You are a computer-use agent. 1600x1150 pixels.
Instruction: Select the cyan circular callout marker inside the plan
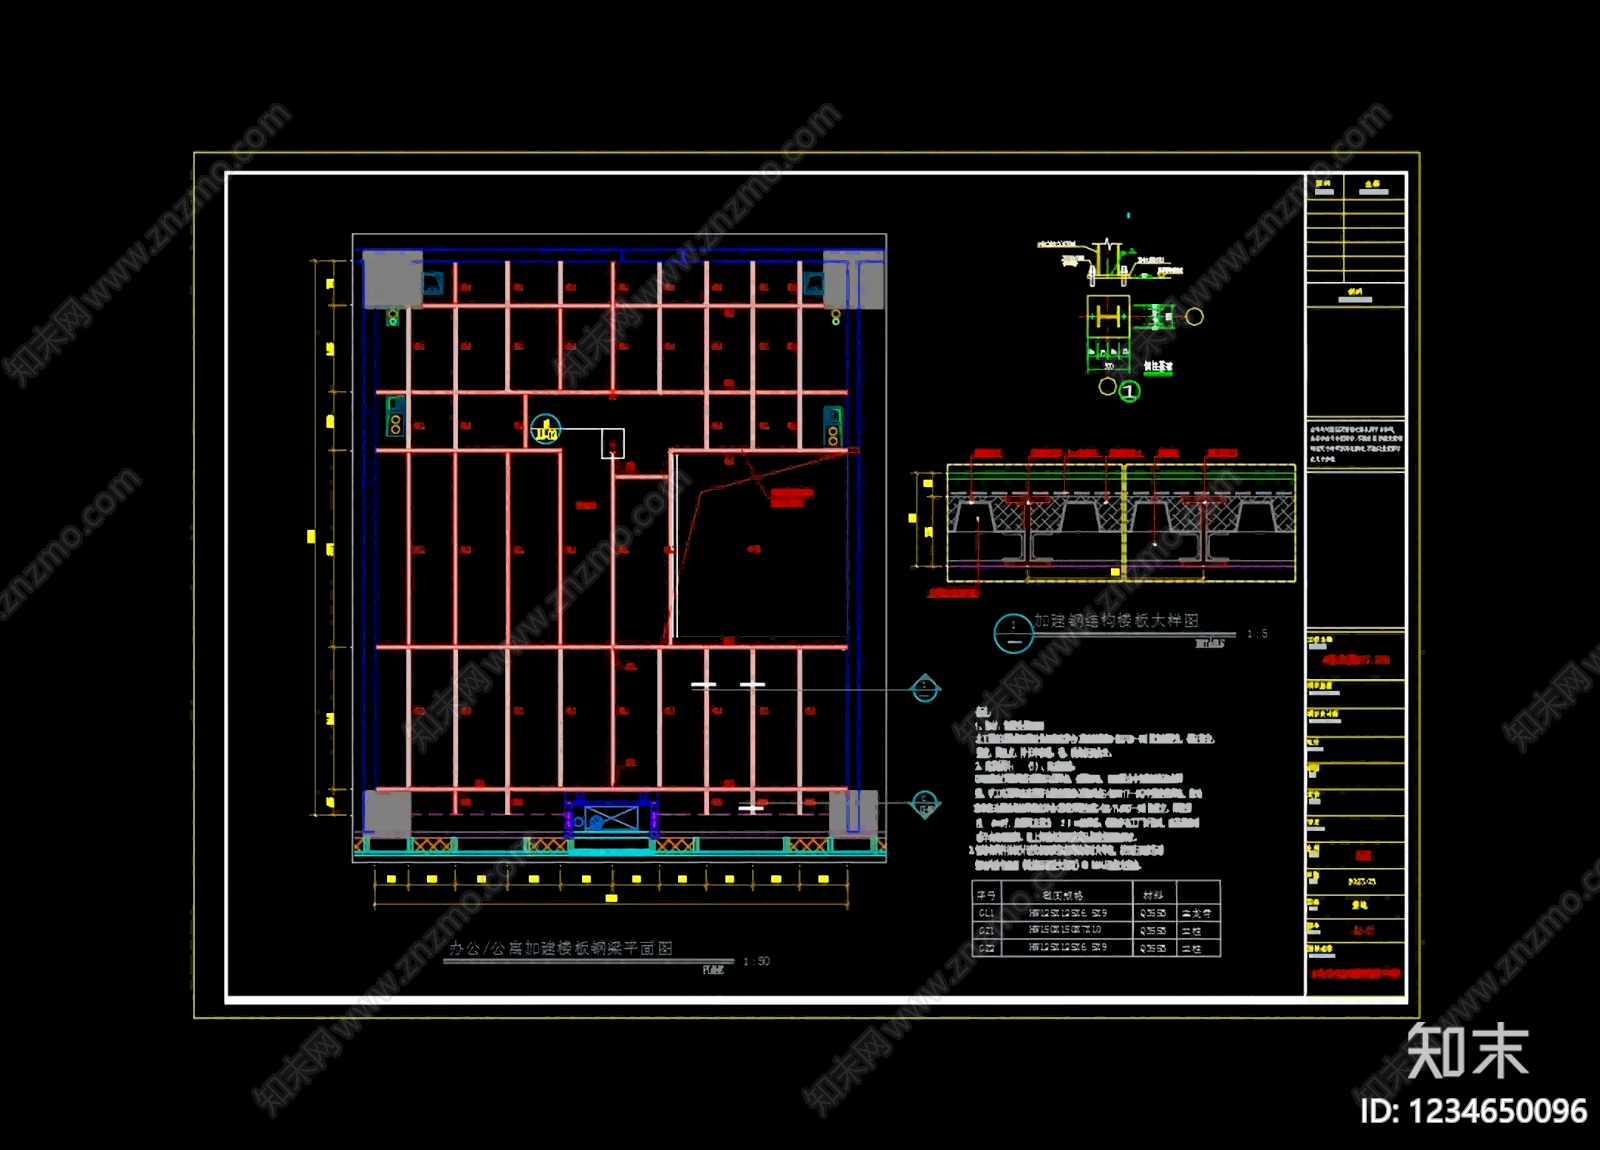point(545,430)
